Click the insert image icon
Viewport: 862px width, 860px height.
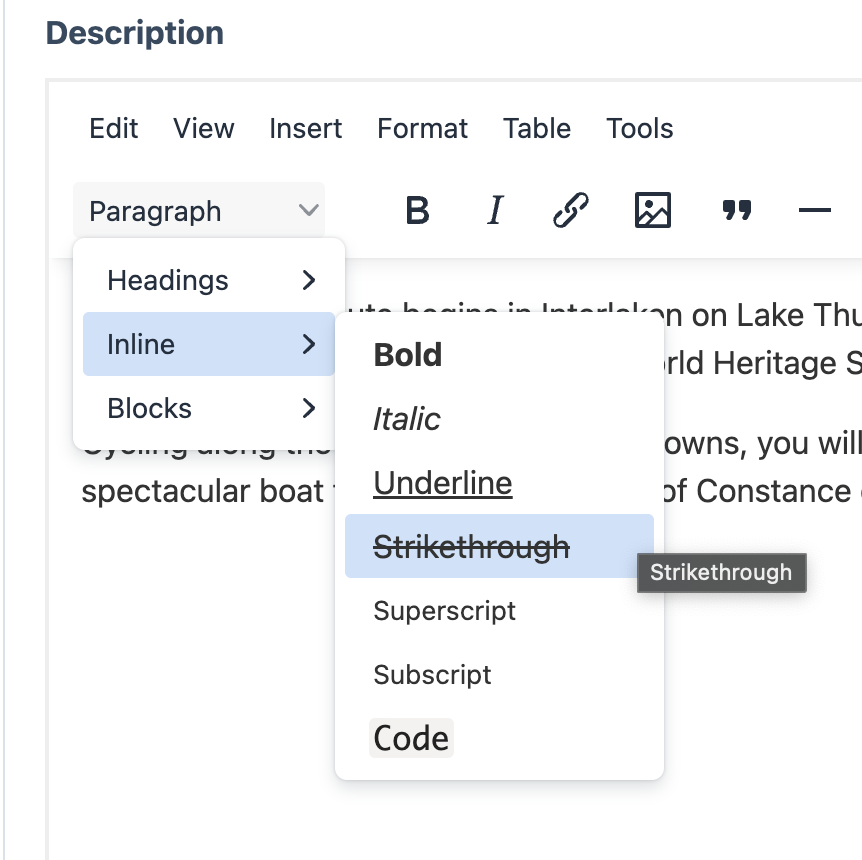653,211
